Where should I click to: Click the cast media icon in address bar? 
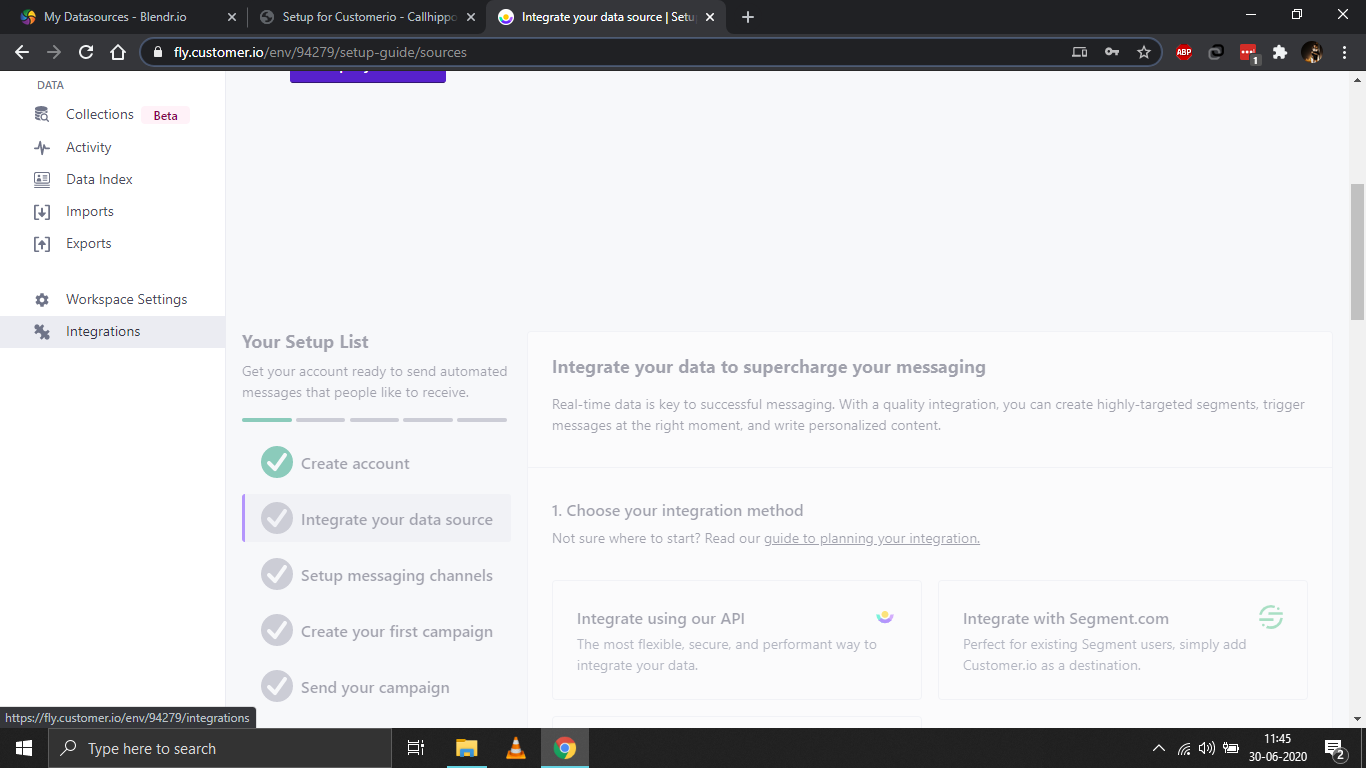[x=1079, y=52]
